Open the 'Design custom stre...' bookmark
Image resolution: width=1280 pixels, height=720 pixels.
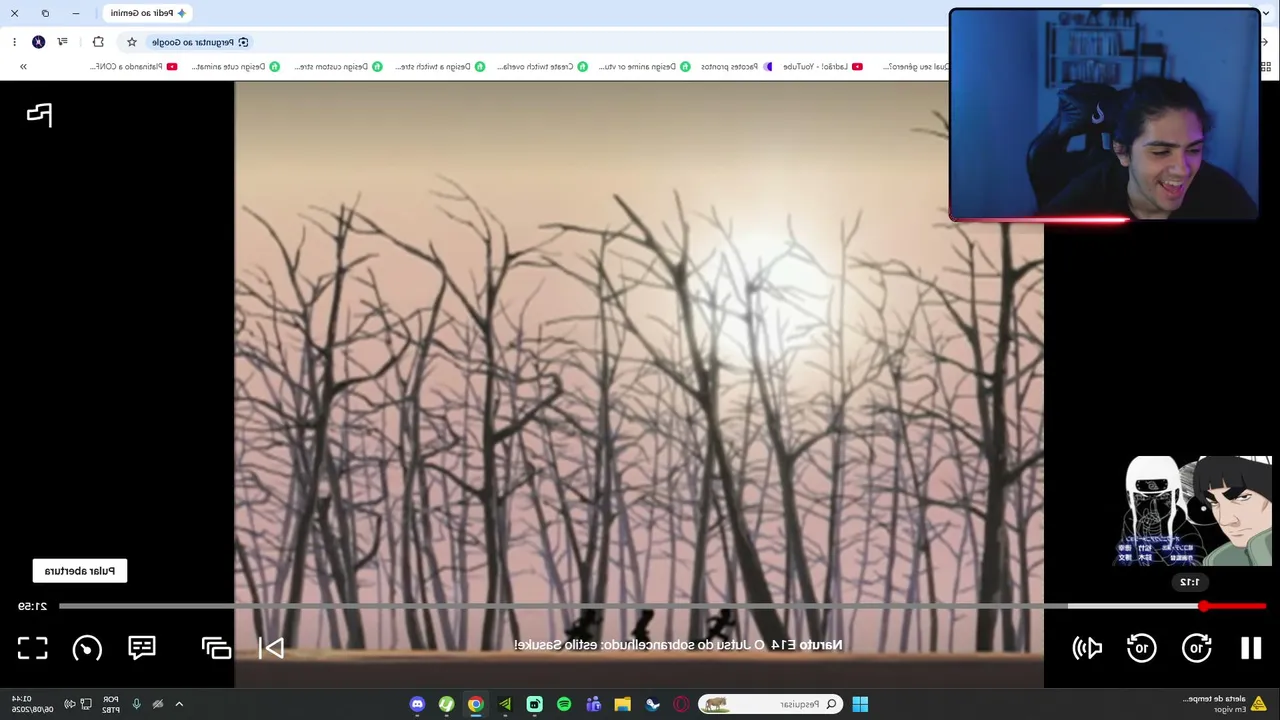(x=338, y=67)
